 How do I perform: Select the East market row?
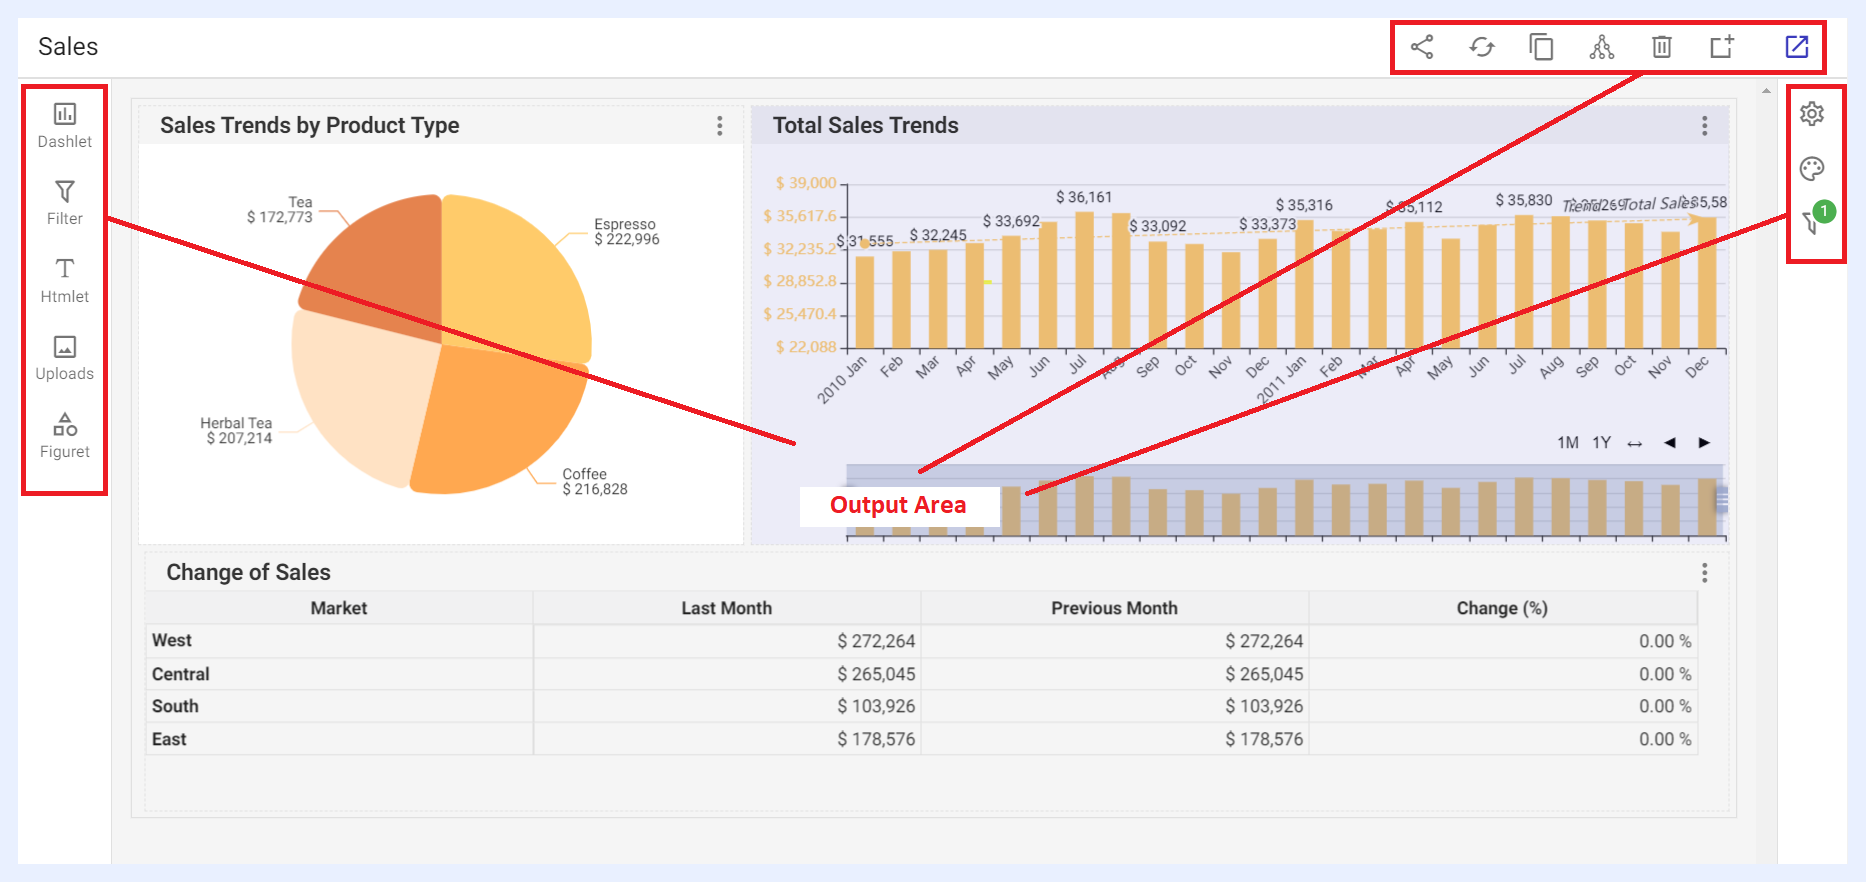(x=921, y=739)
